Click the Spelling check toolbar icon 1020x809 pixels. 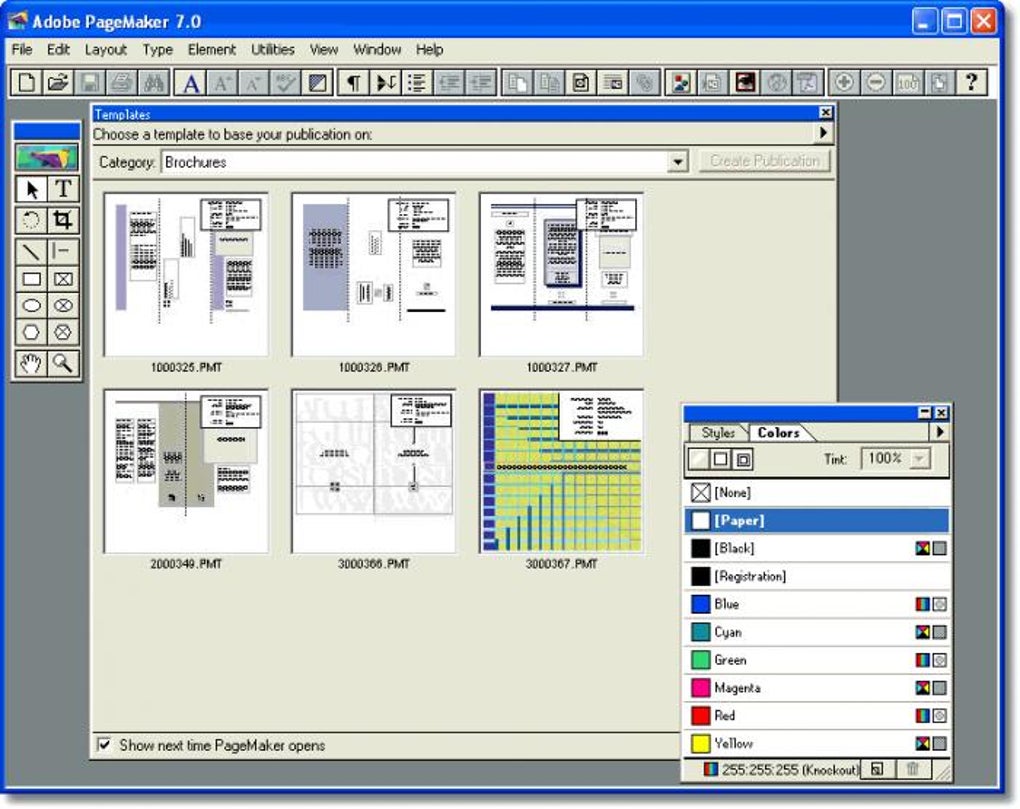[286, 83]
